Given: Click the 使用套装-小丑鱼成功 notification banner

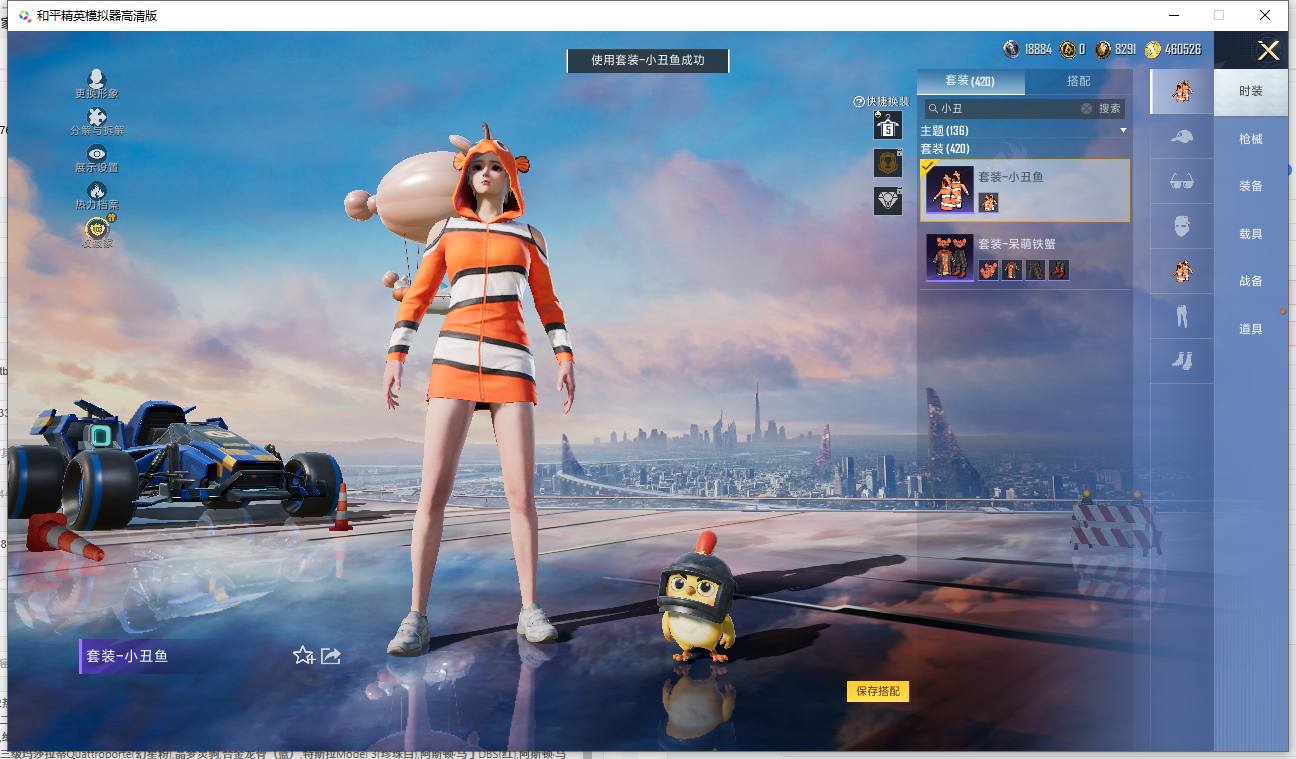Looking at the screenshot, I should tap(648, 60).
